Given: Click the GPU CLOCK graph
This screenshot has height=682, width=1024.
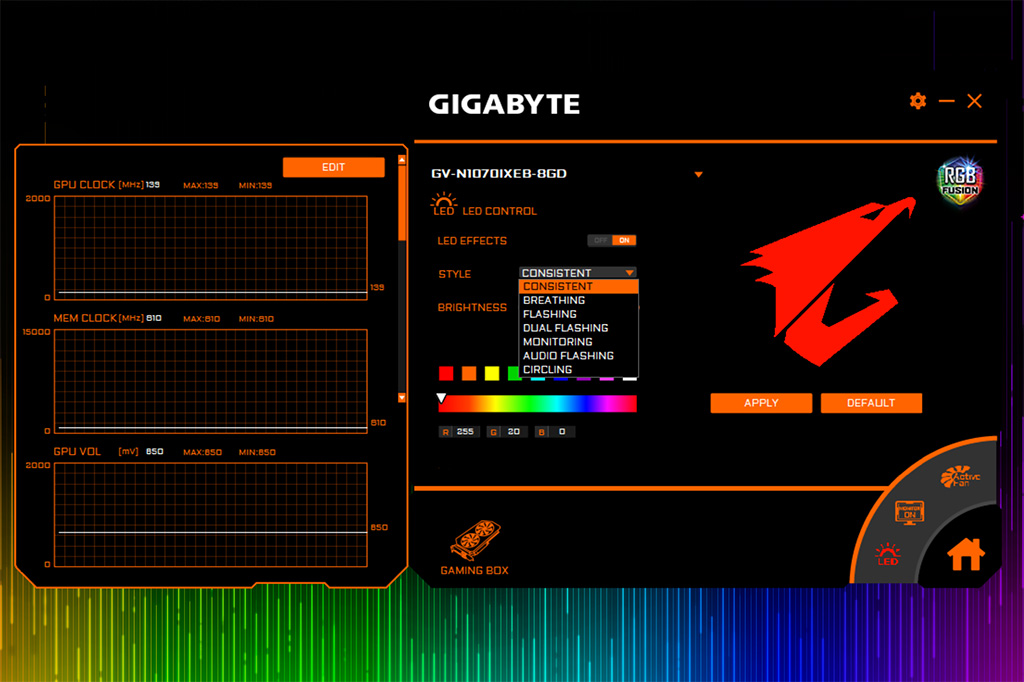Looking at the screenshot, I should tap(210, 248).
